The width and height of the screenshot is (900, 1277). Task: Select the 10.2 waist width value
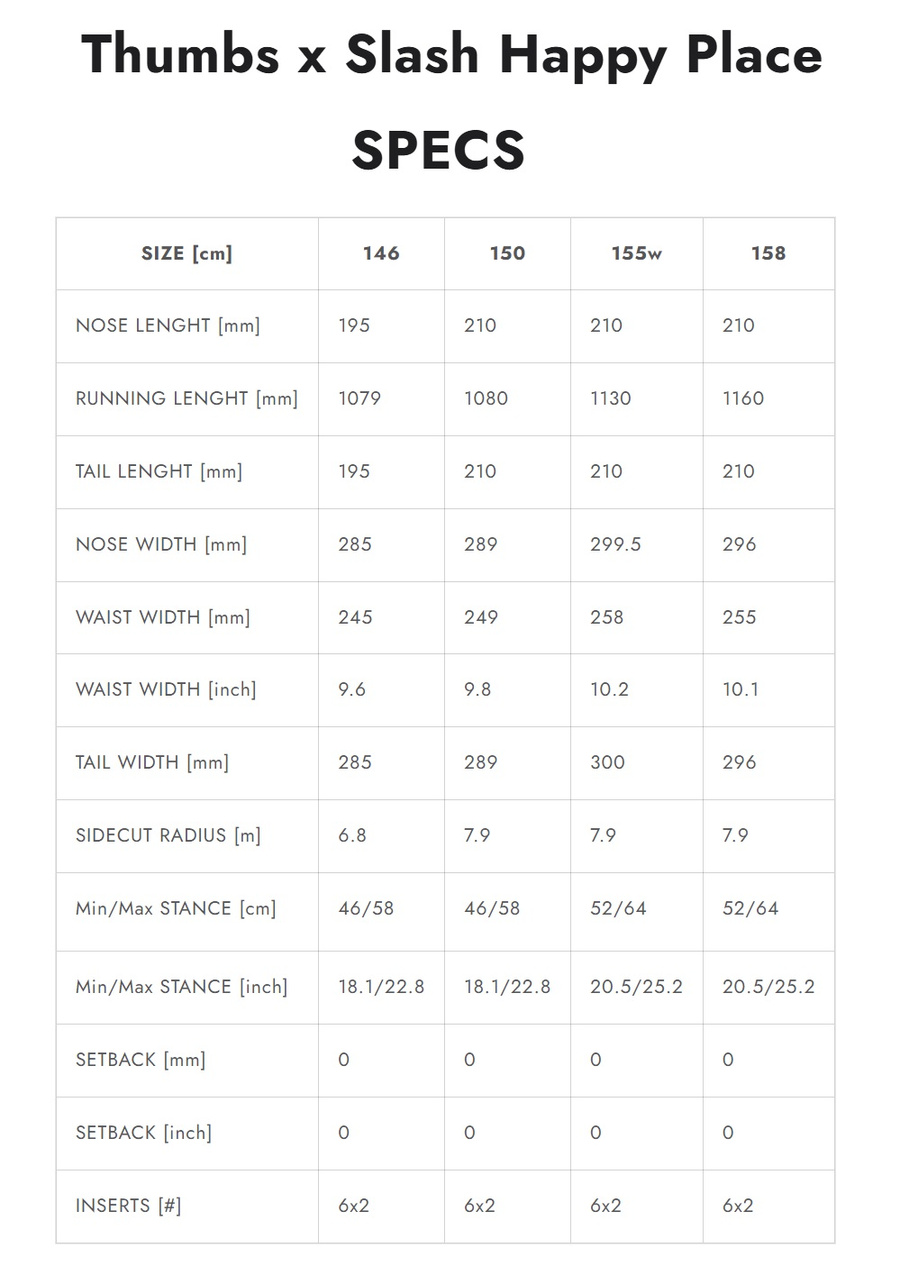click(609, 690)
